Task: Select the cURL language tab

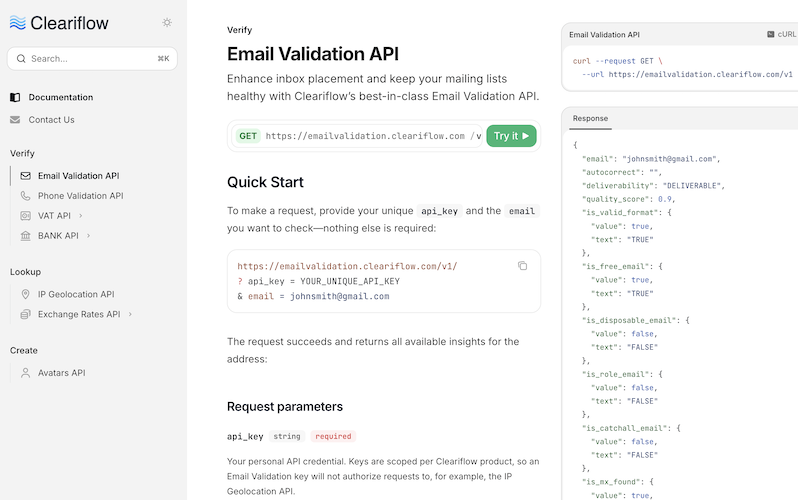Action: click(x=782, y=34)
